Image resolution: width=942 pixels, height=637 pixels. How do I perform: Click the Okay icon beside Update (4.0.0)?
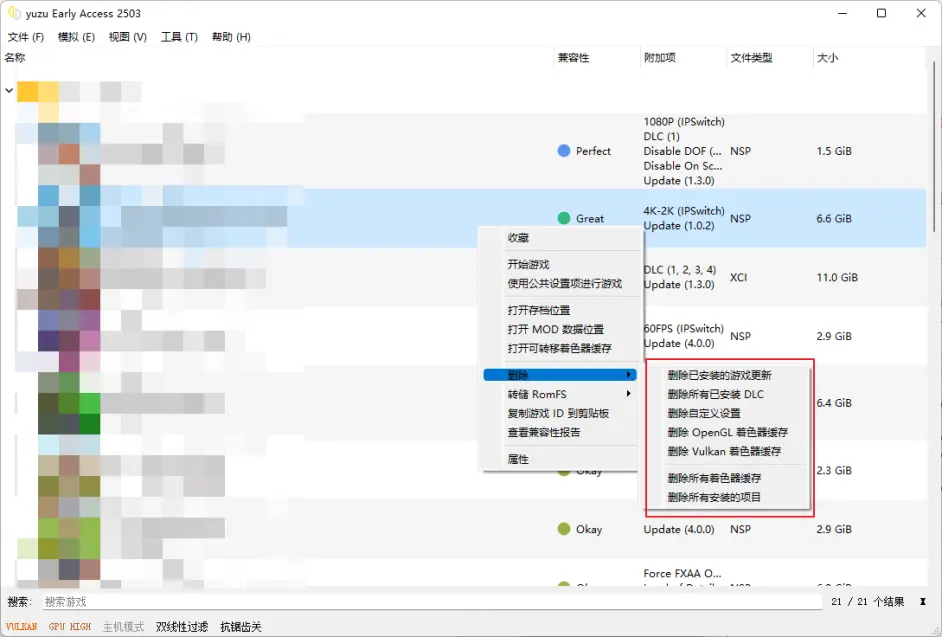pyautogui.click(x=564, y=529)
